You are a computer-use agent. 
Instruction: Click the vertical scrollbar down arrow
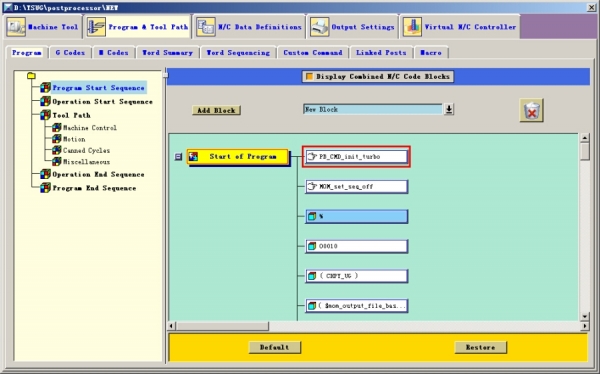584,316
